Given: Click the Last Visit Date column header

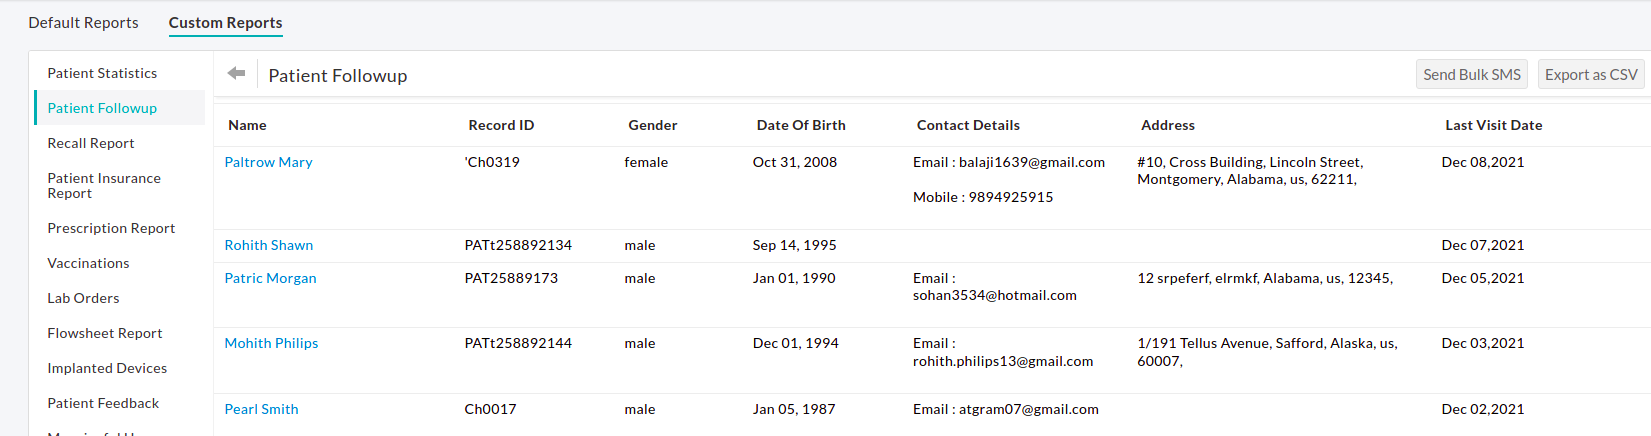Looking at the screenshot, I should coord(1494,125).
